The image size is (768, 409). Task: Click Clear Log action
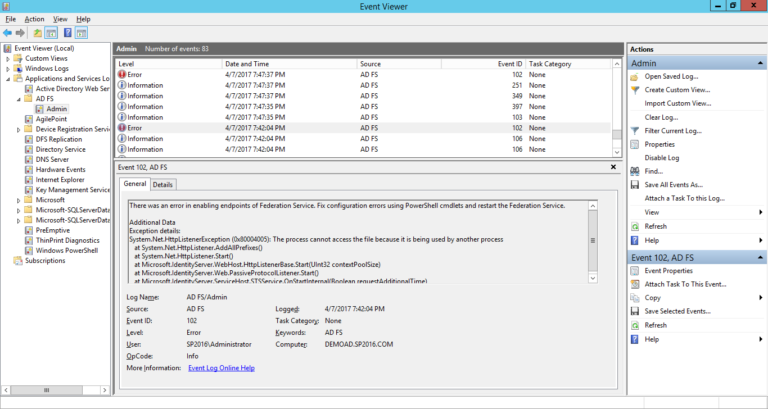661,118
